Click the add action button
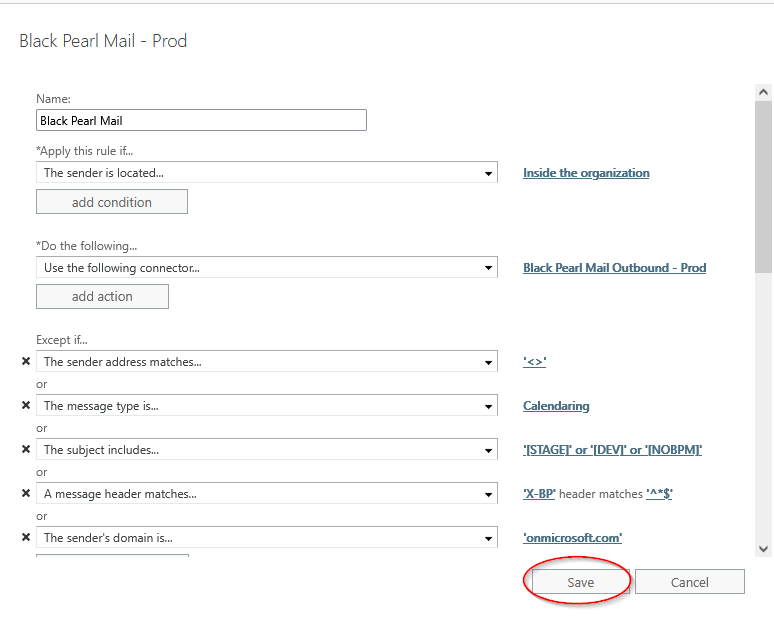The height and width of the screenshot is (621, 774). 102,297
